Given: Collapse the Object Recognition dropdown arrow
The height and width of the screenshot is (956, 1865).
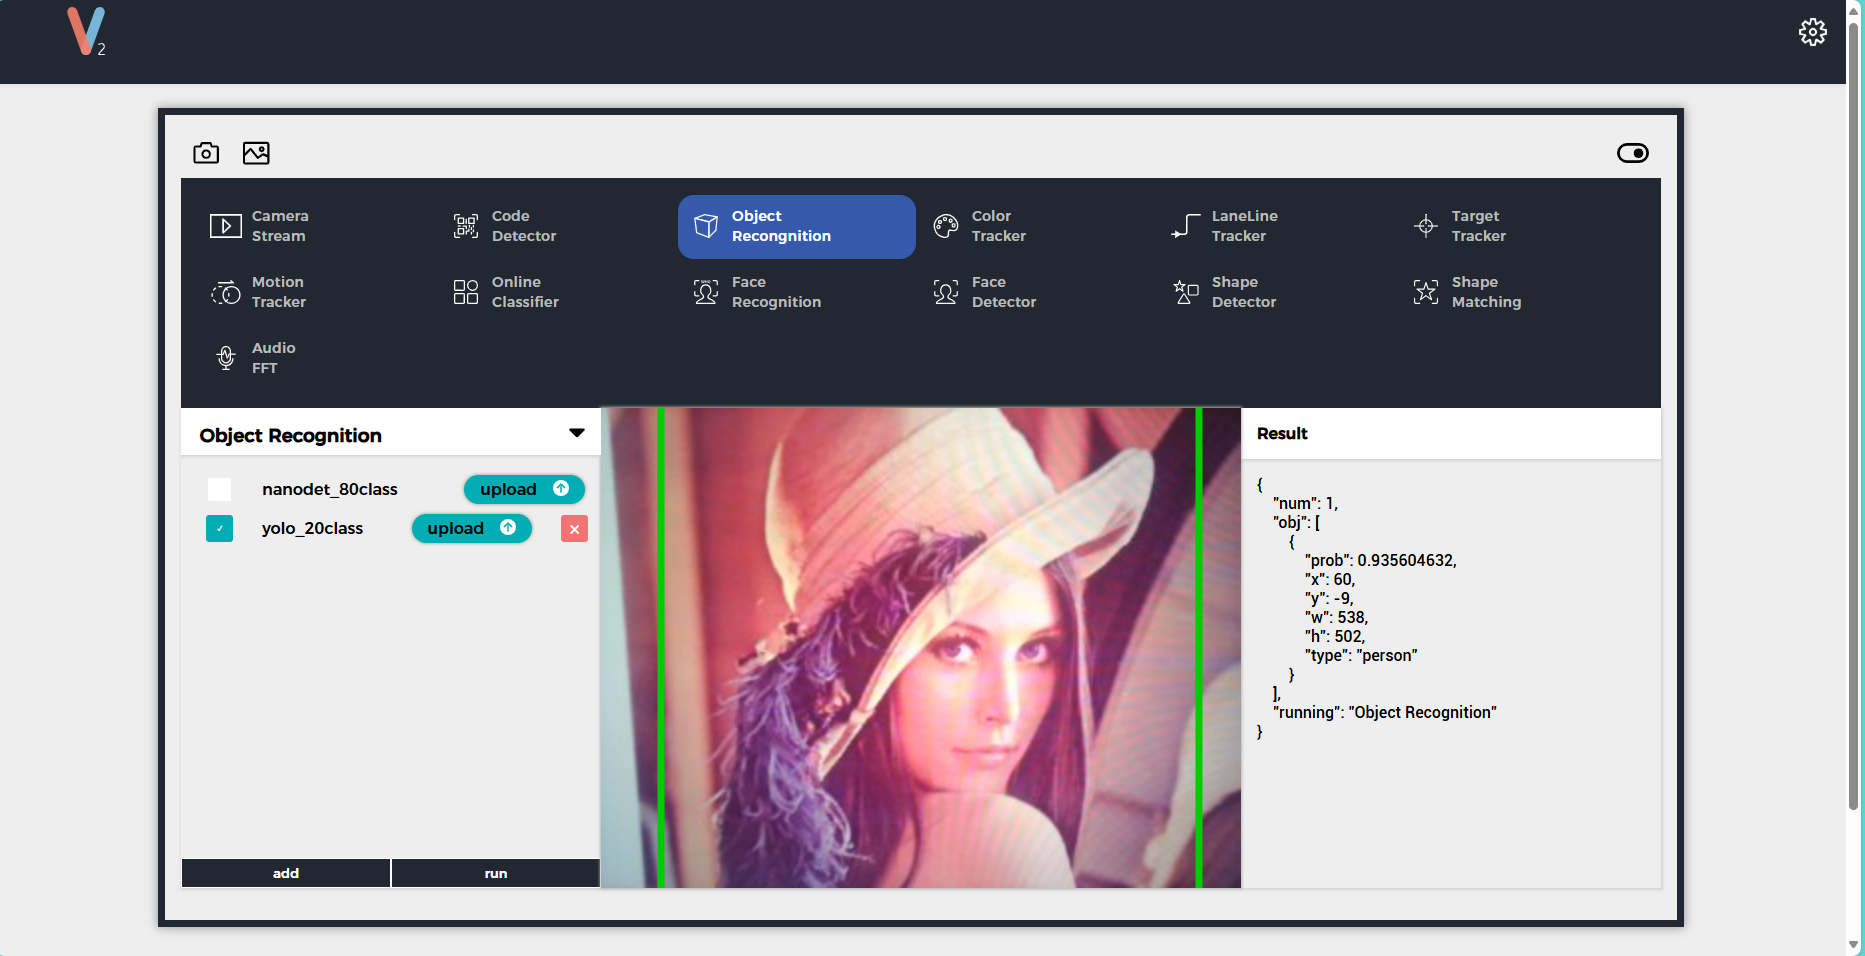Looking at the screenshot, I should pos(576,433).
